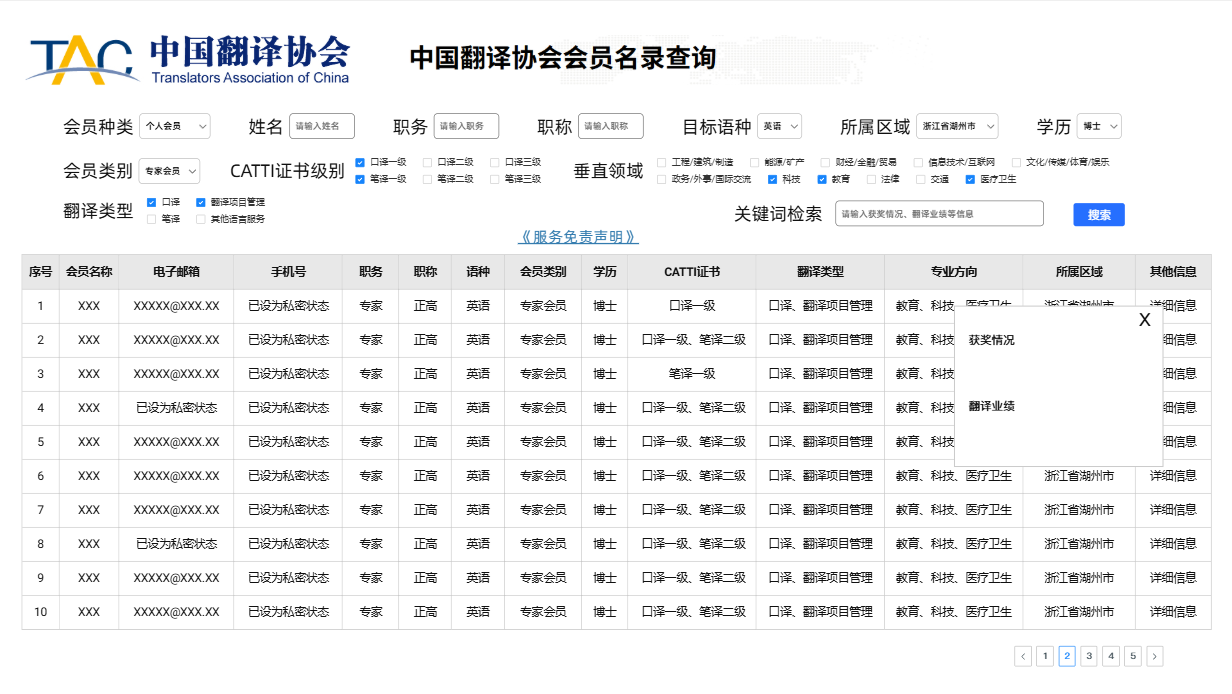Open 详细信息 for row 10

(x=1172, y=612)
